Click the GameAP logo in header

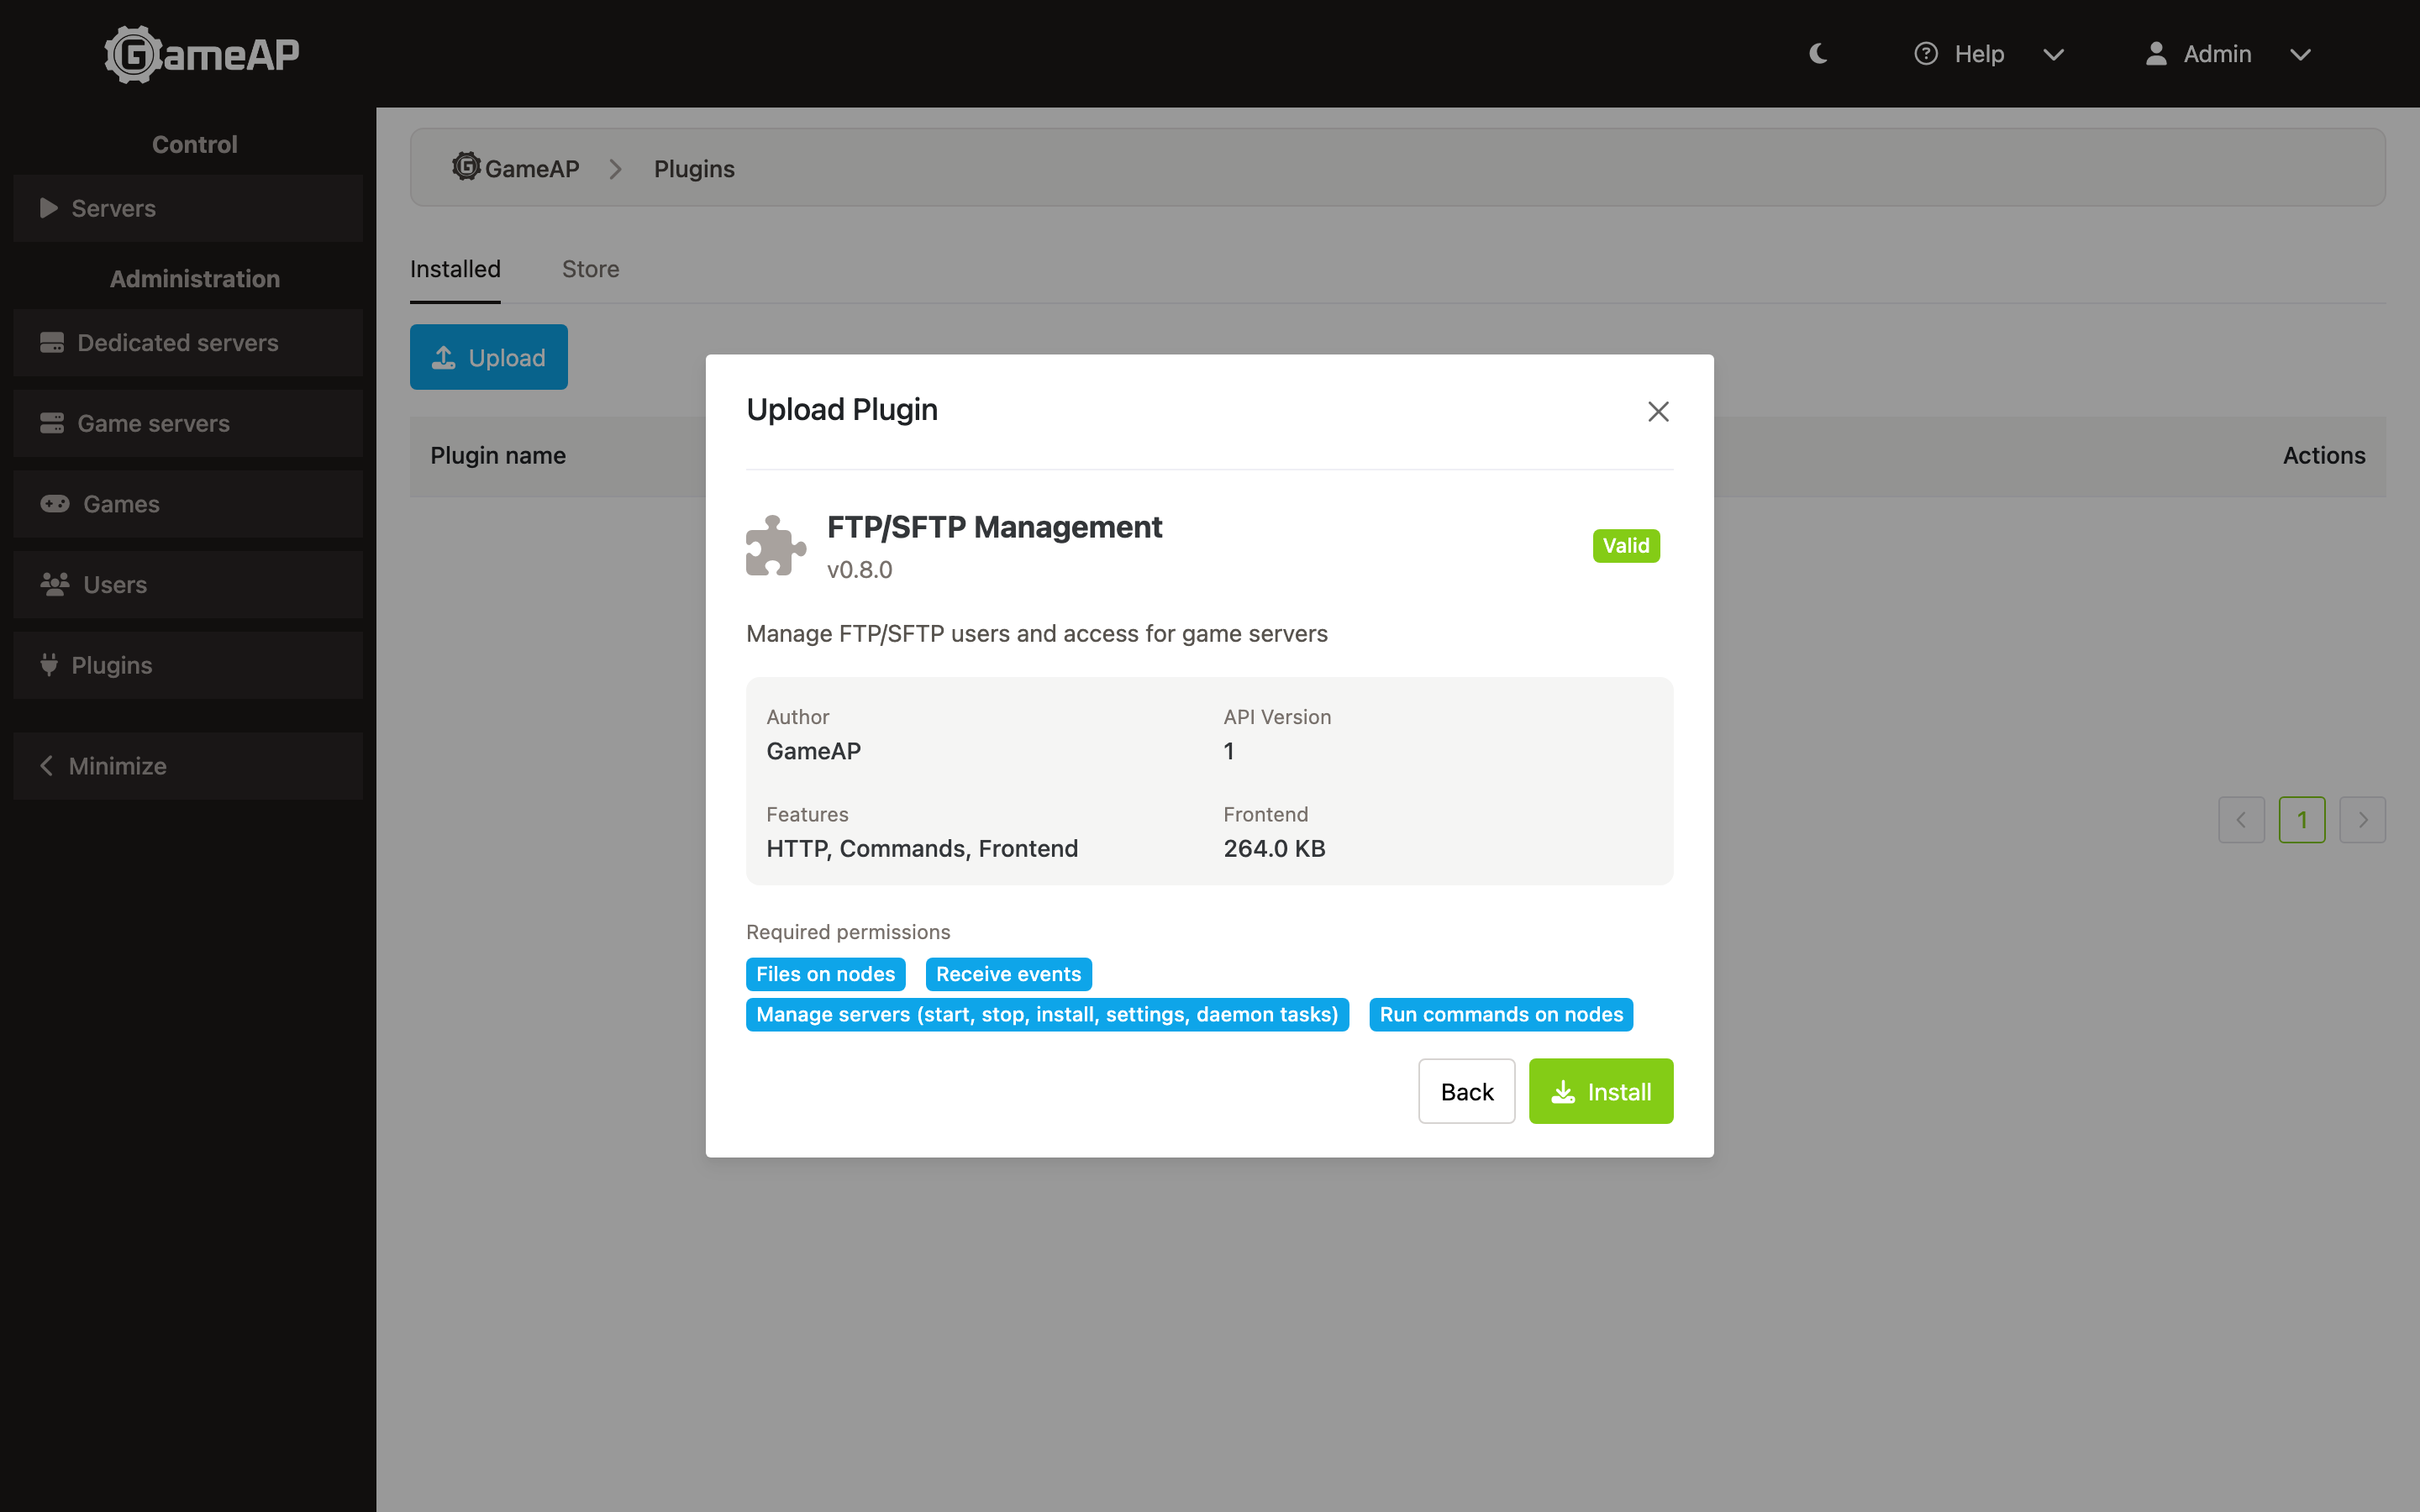coord(202,54)
